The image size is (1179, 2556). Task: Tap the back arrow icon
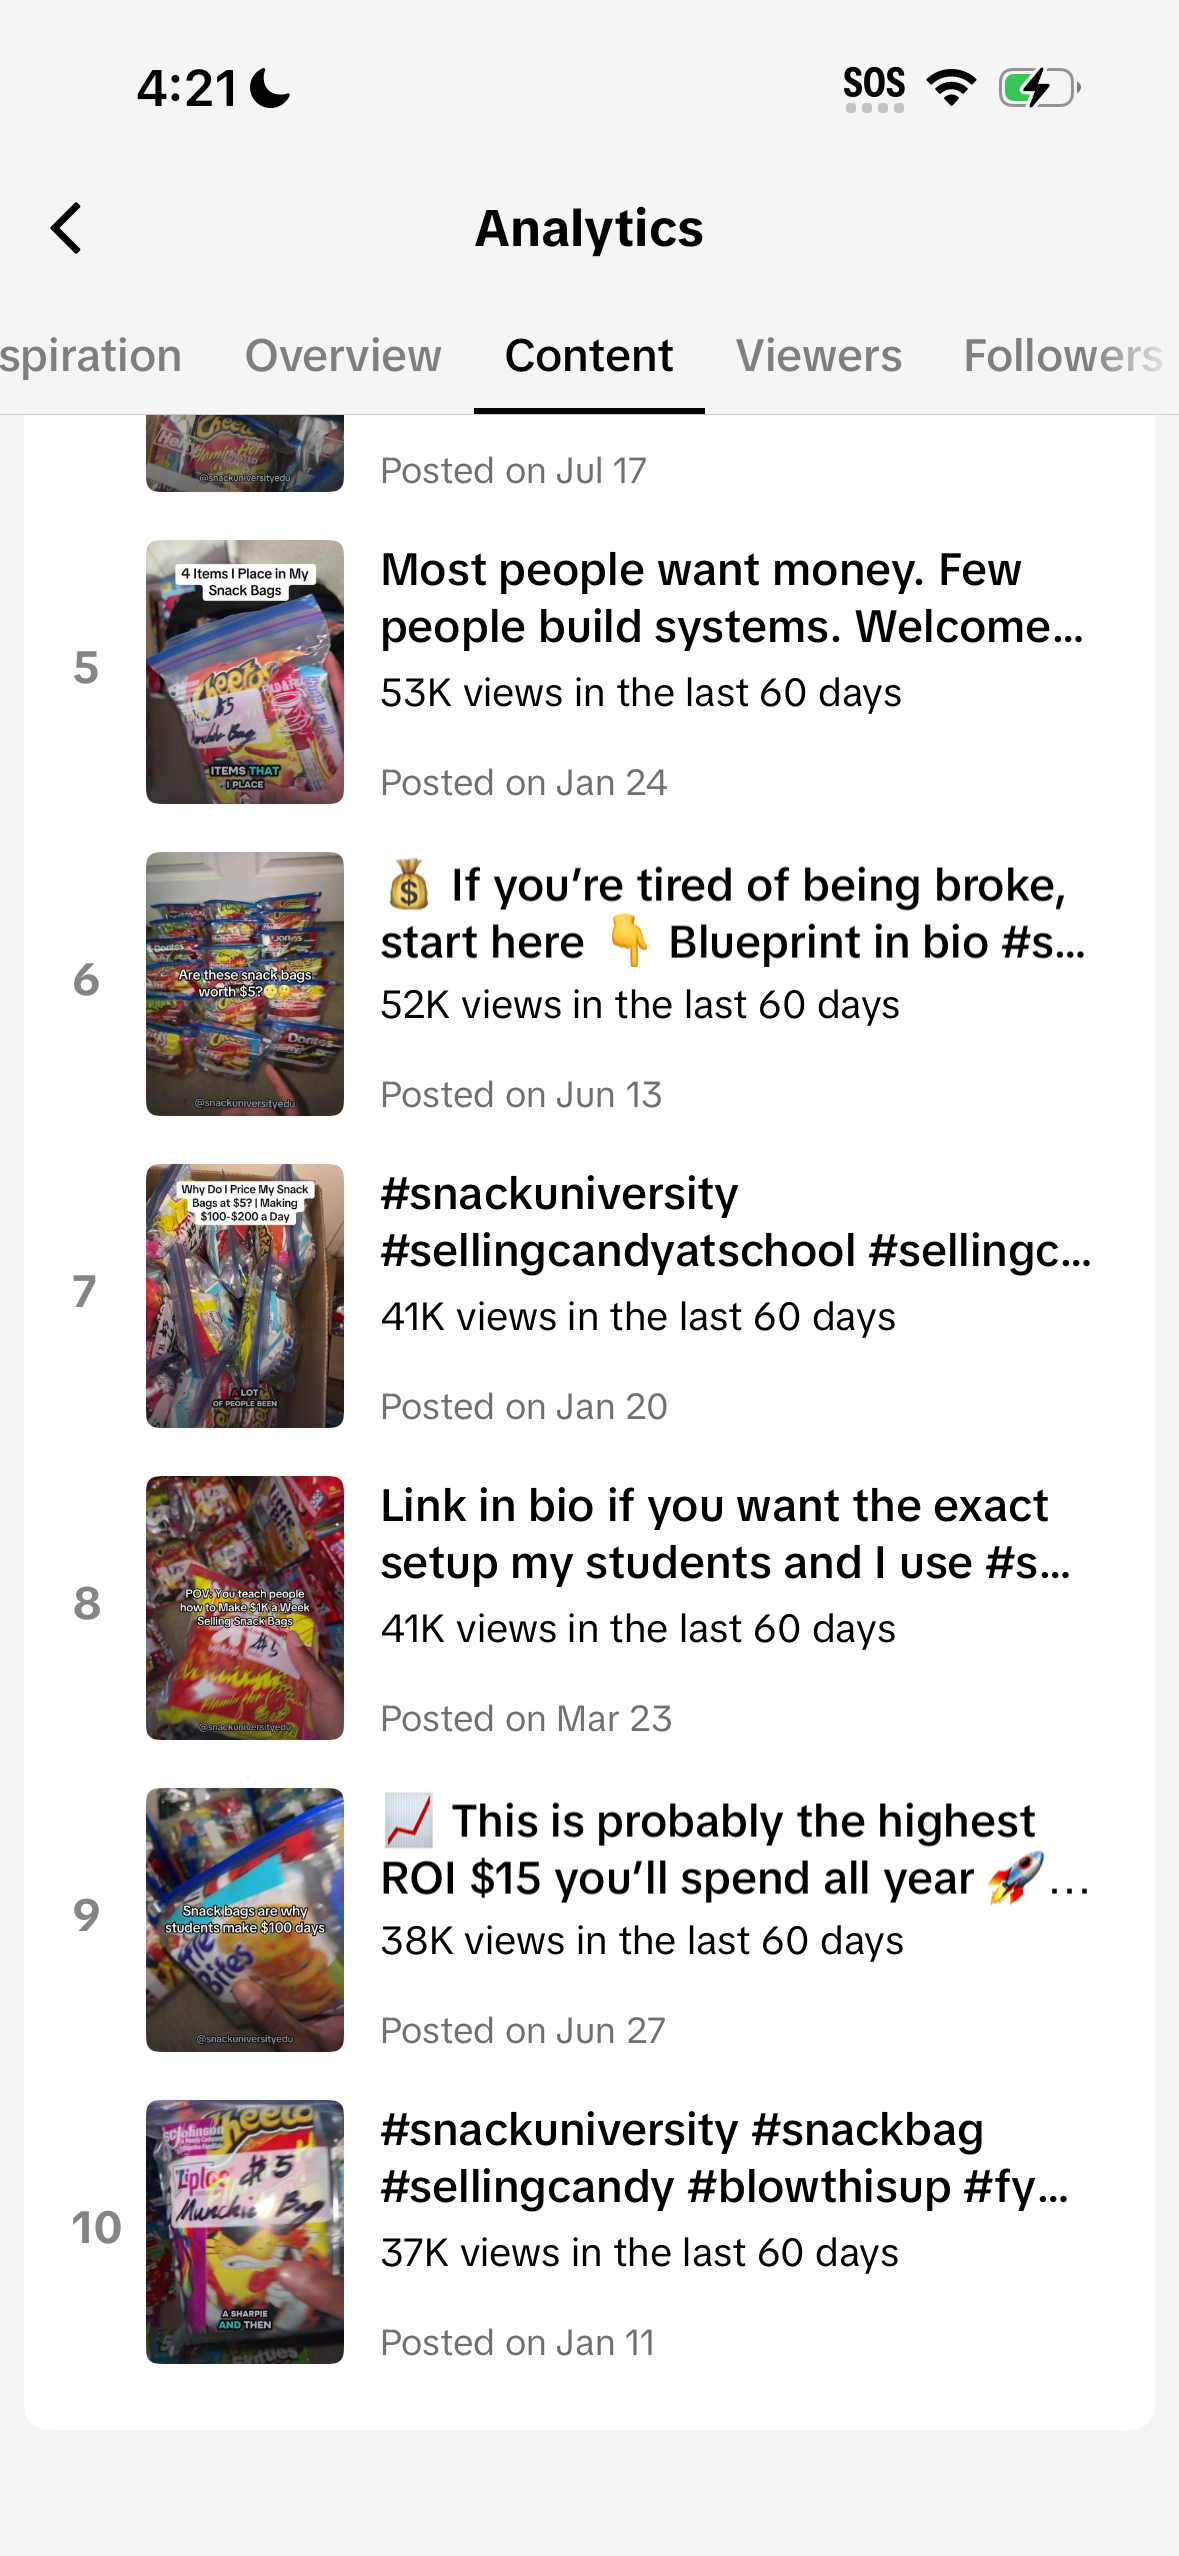point(67,228)
